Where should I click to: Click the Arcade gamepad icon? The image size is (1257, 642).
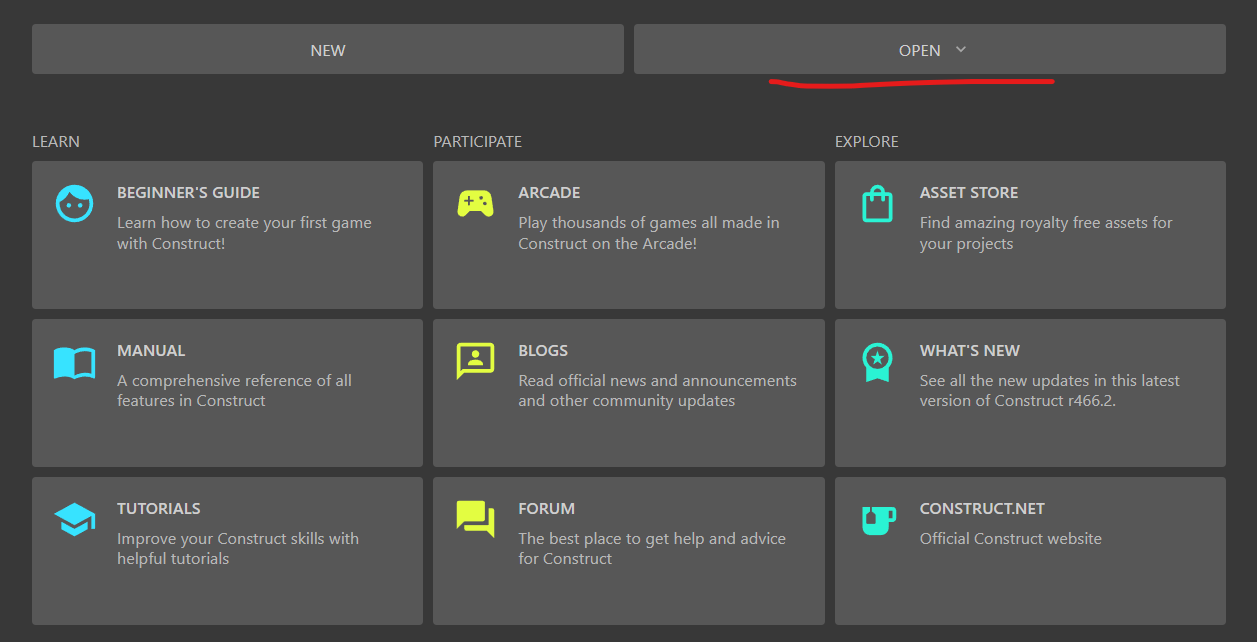(475, 203)
